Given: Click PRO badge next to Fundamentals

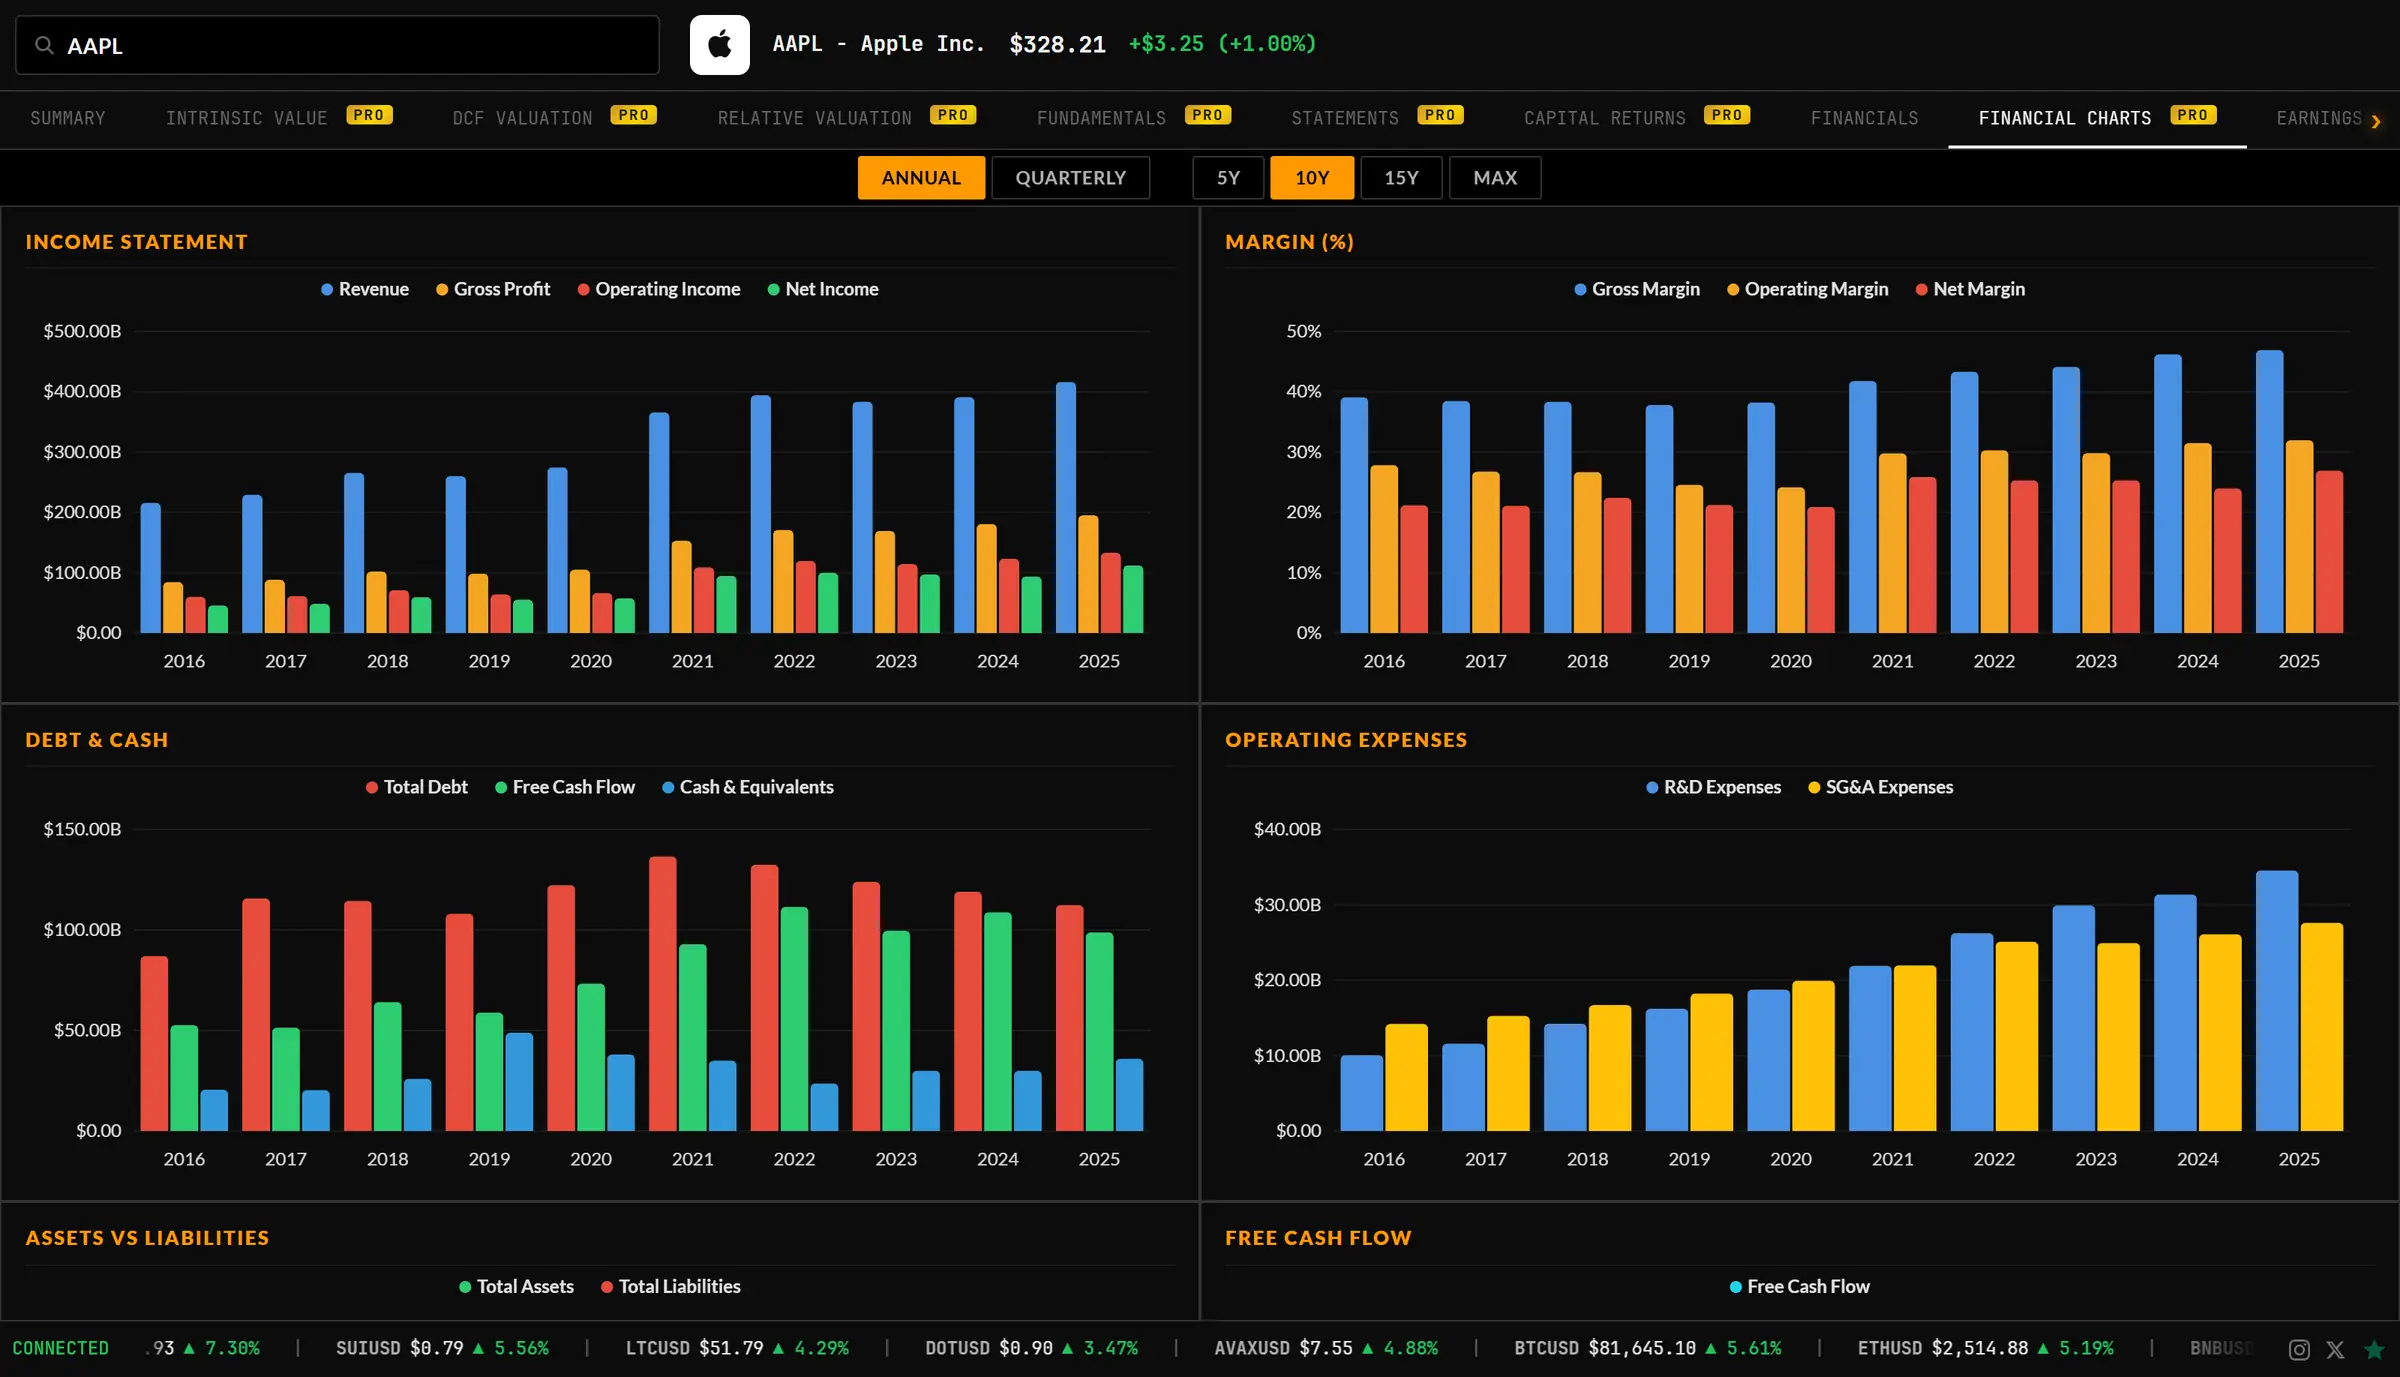Looking at the screenshot, I should click(x=1208, y=115).
